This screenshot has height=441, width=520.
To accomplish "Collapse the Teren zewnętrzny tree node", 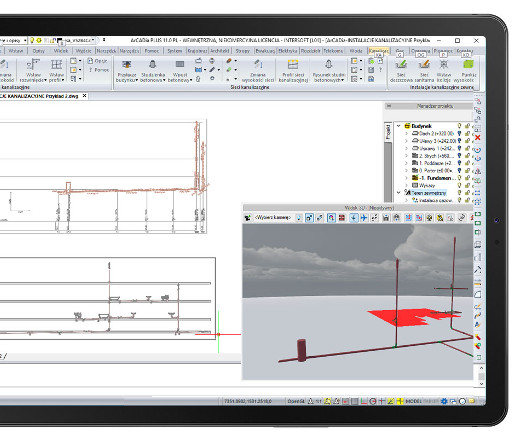I will click(x=399, y=193).
